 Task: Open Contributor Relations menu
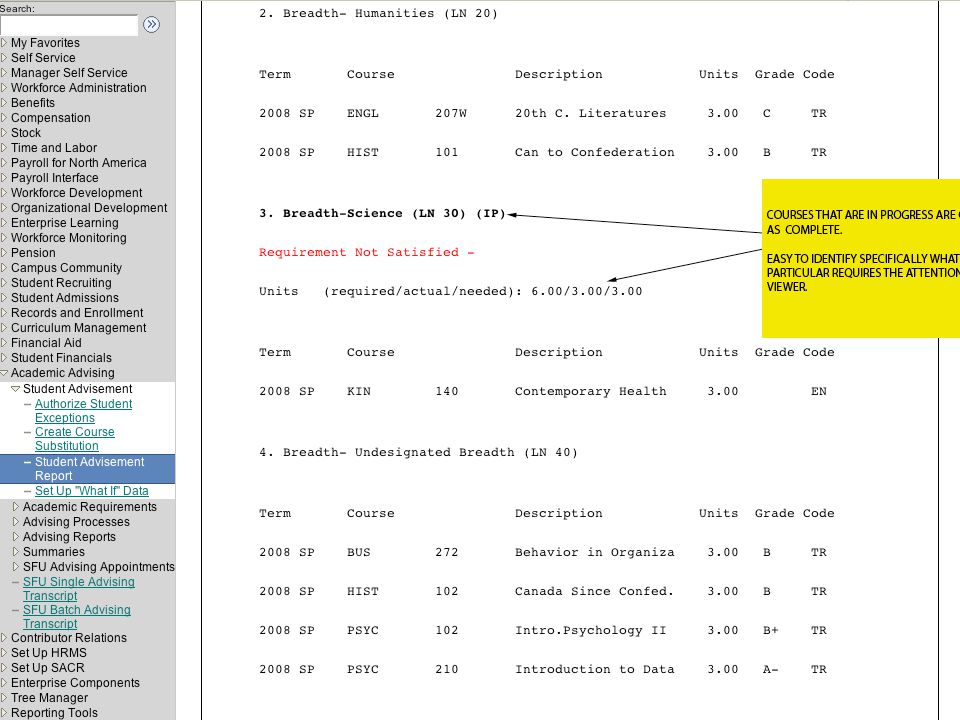[x=69, y=638]
